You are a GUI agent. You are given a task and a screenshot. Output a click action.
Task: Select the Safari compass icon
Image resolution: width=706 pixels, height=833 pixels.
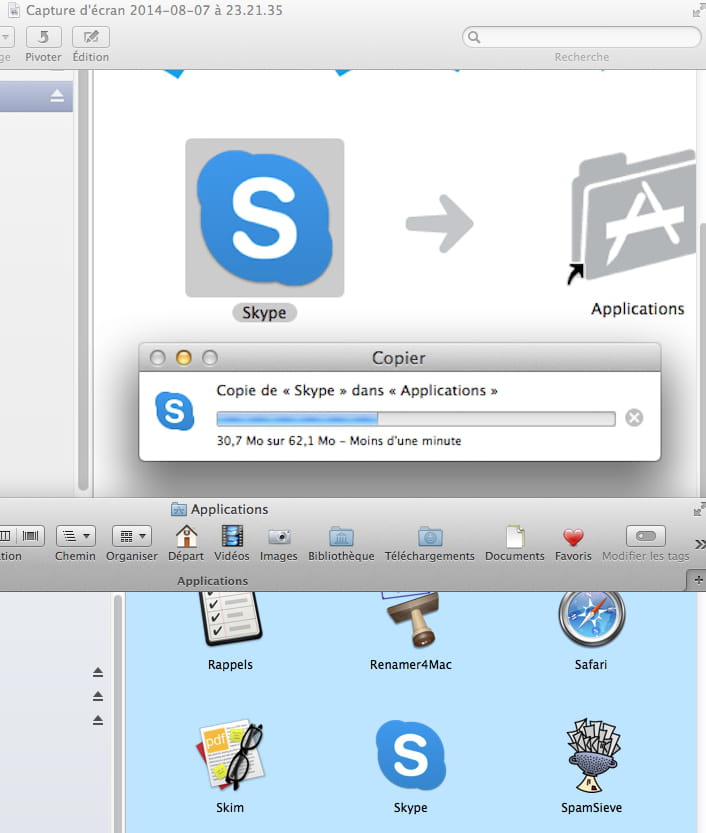point(591,619)
